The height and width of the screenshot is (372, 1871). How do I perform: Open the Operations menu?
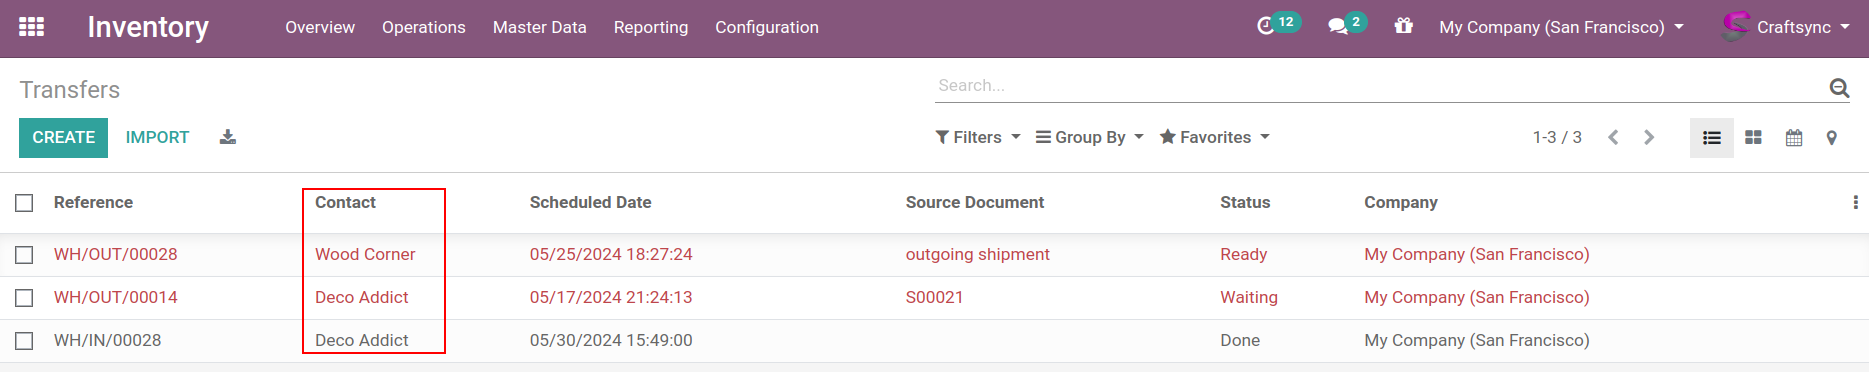424,27
